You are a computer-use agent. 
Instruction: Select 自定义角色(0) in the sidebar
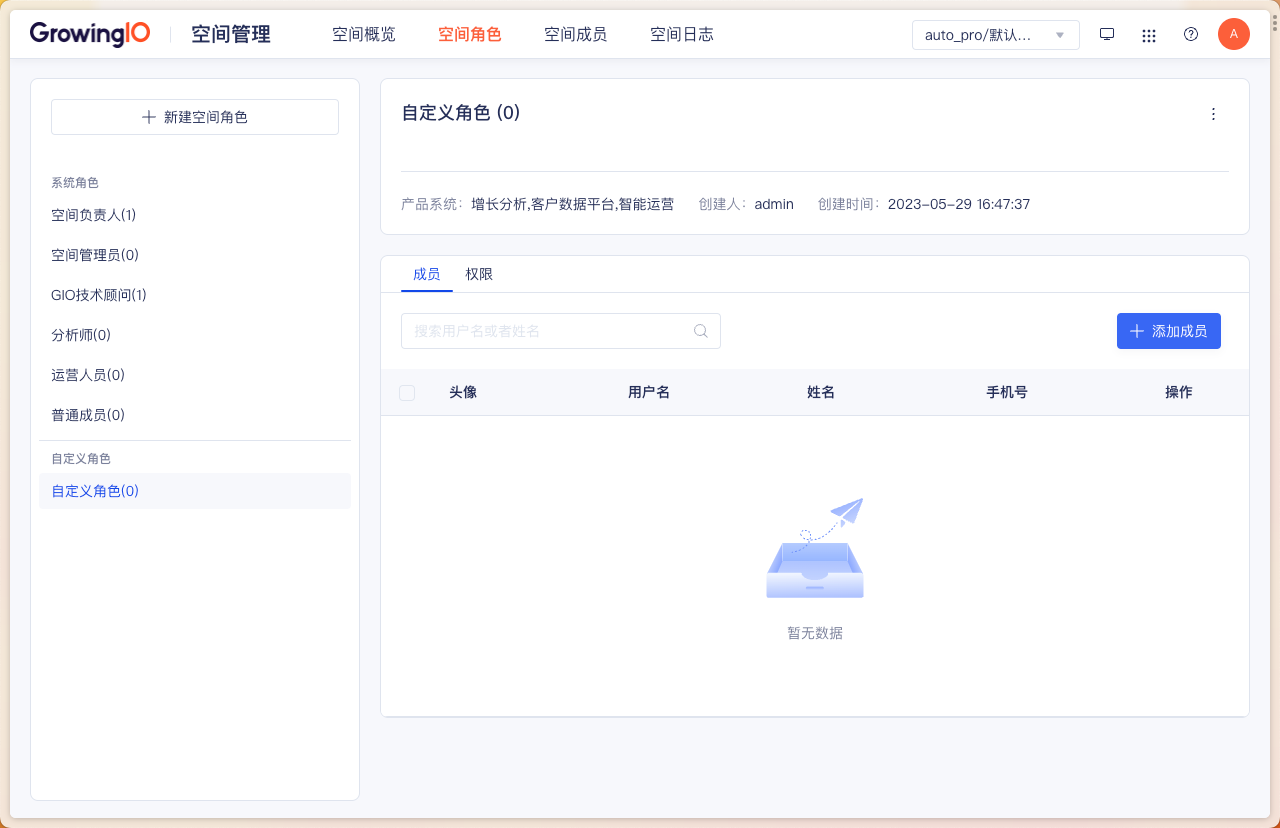pyautogui.click(x=195, y=491)
